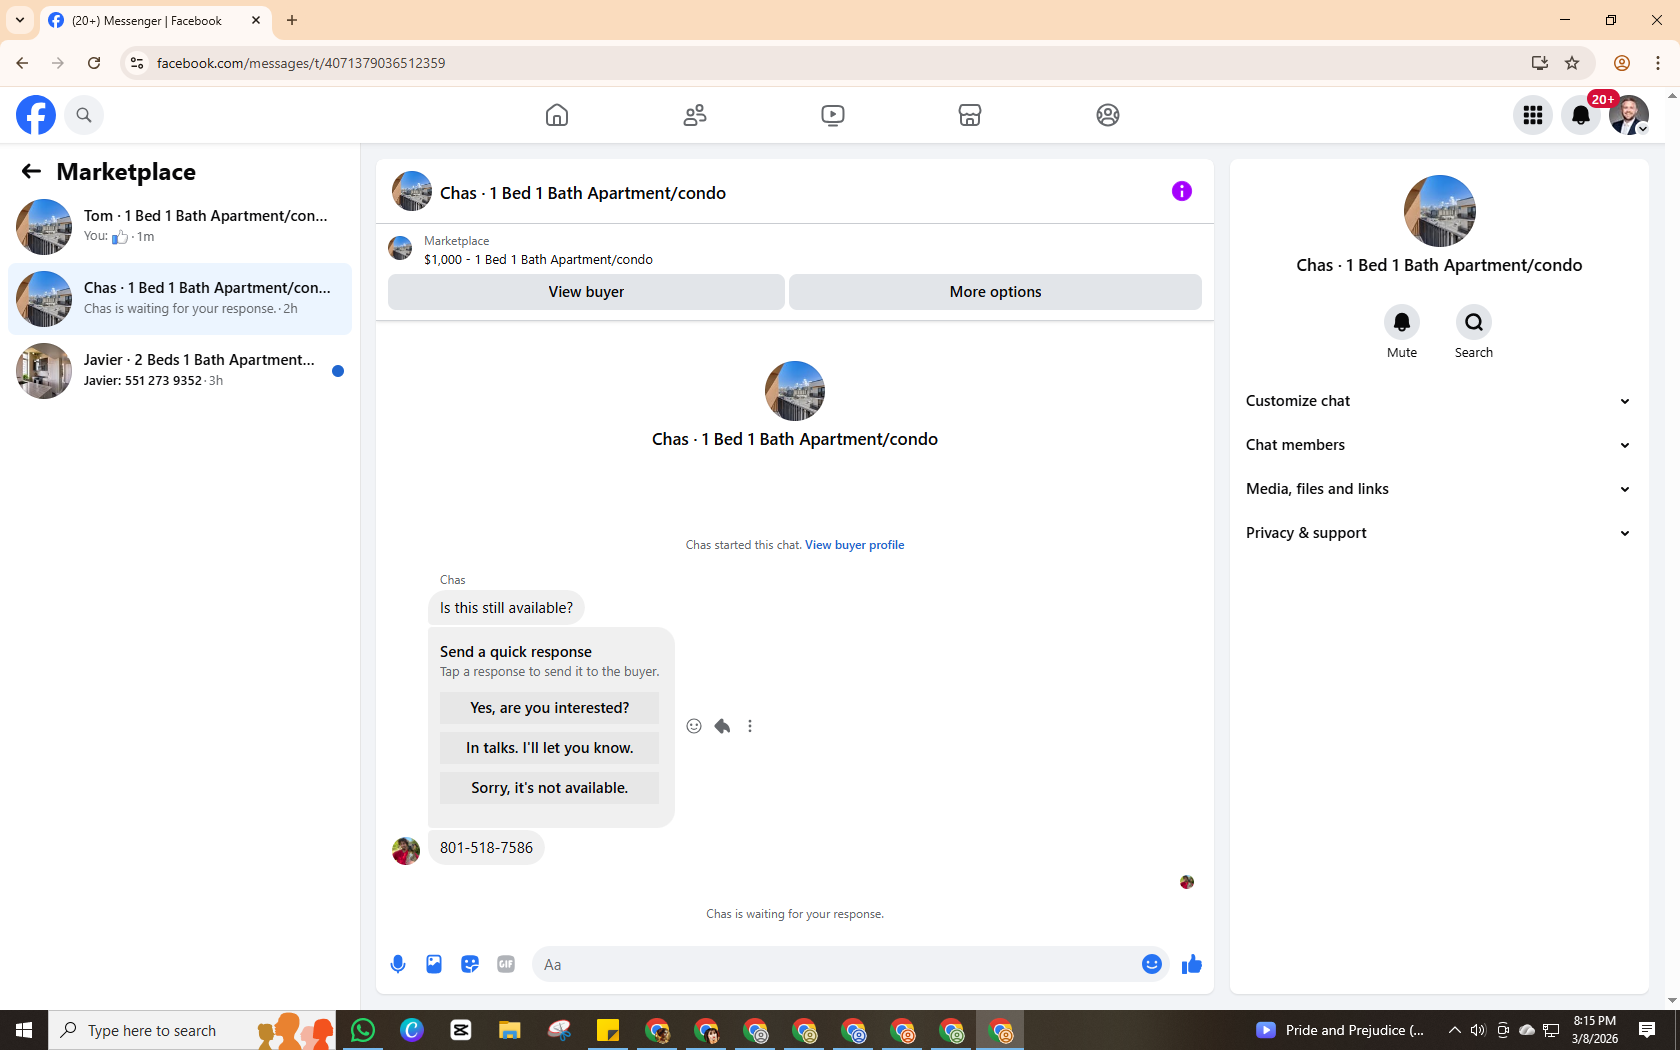Attach a file with the photo icon

point(434,964)
